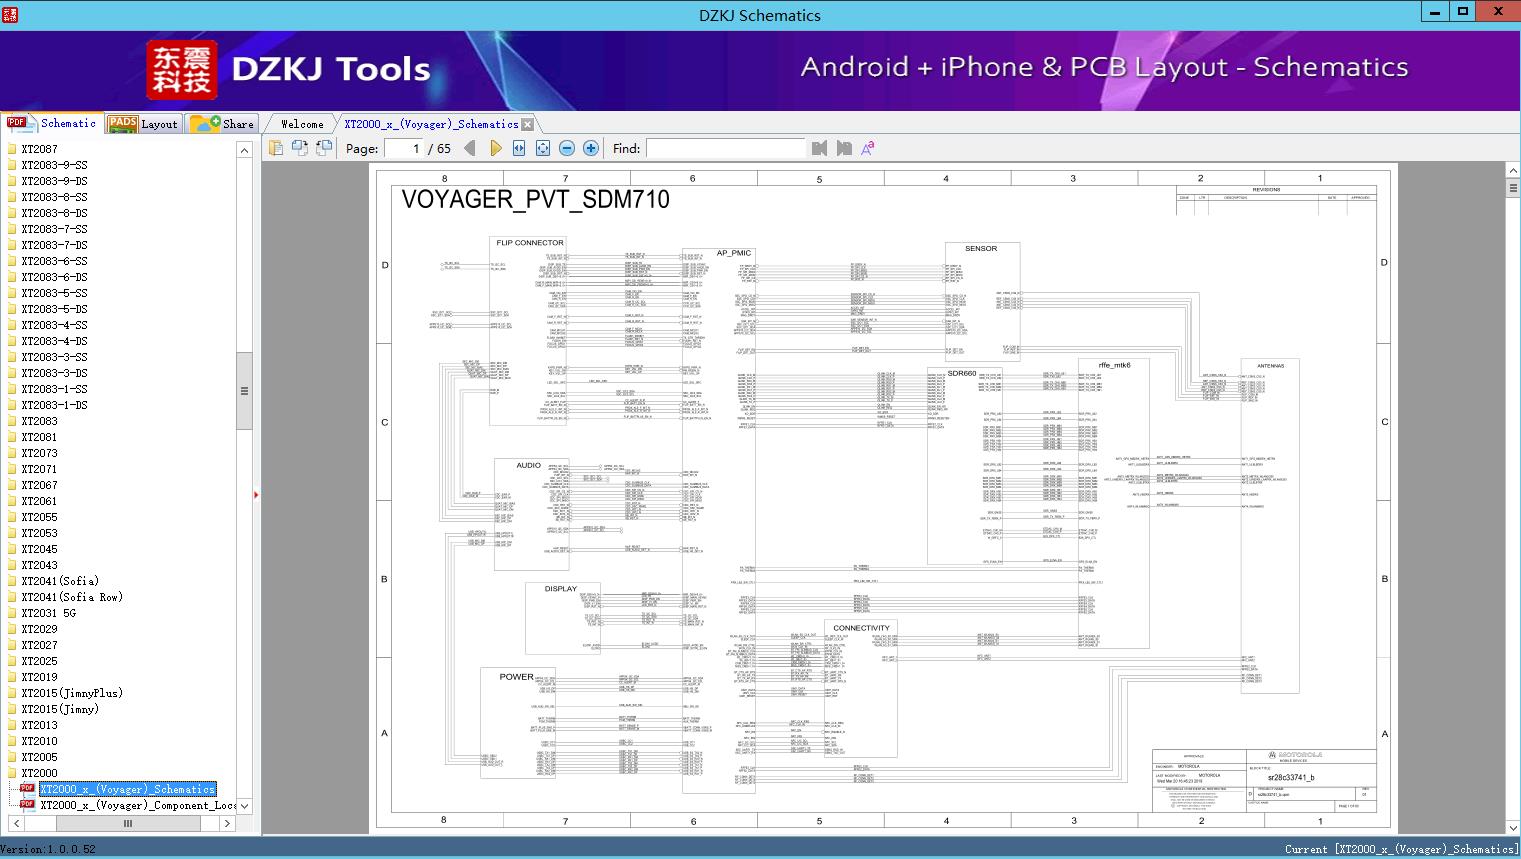Click the folder tree scroll-down arrow

244,805
